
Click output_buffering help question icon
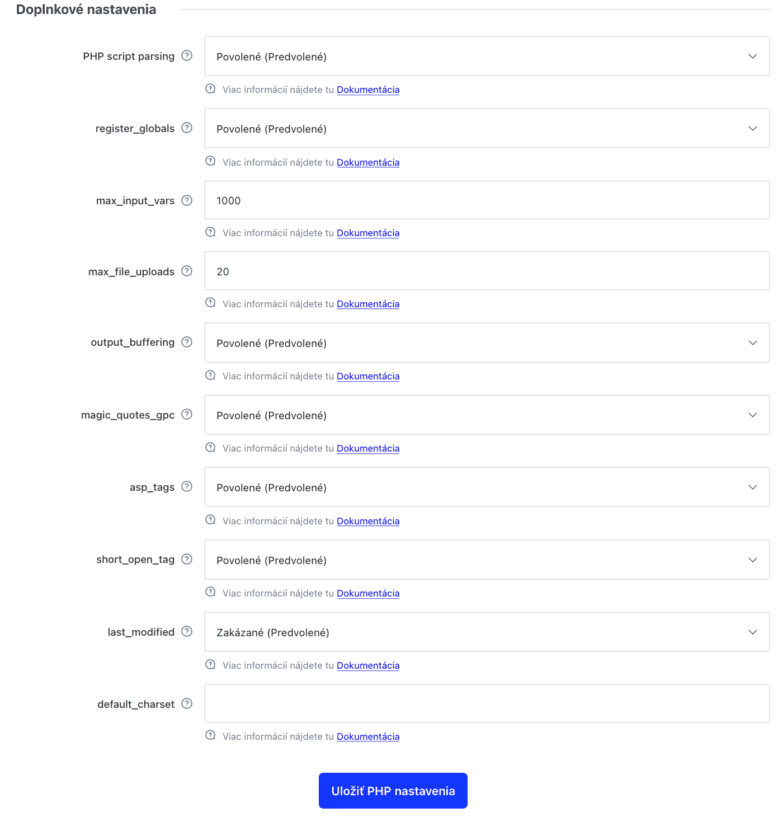tap(187, 342)
